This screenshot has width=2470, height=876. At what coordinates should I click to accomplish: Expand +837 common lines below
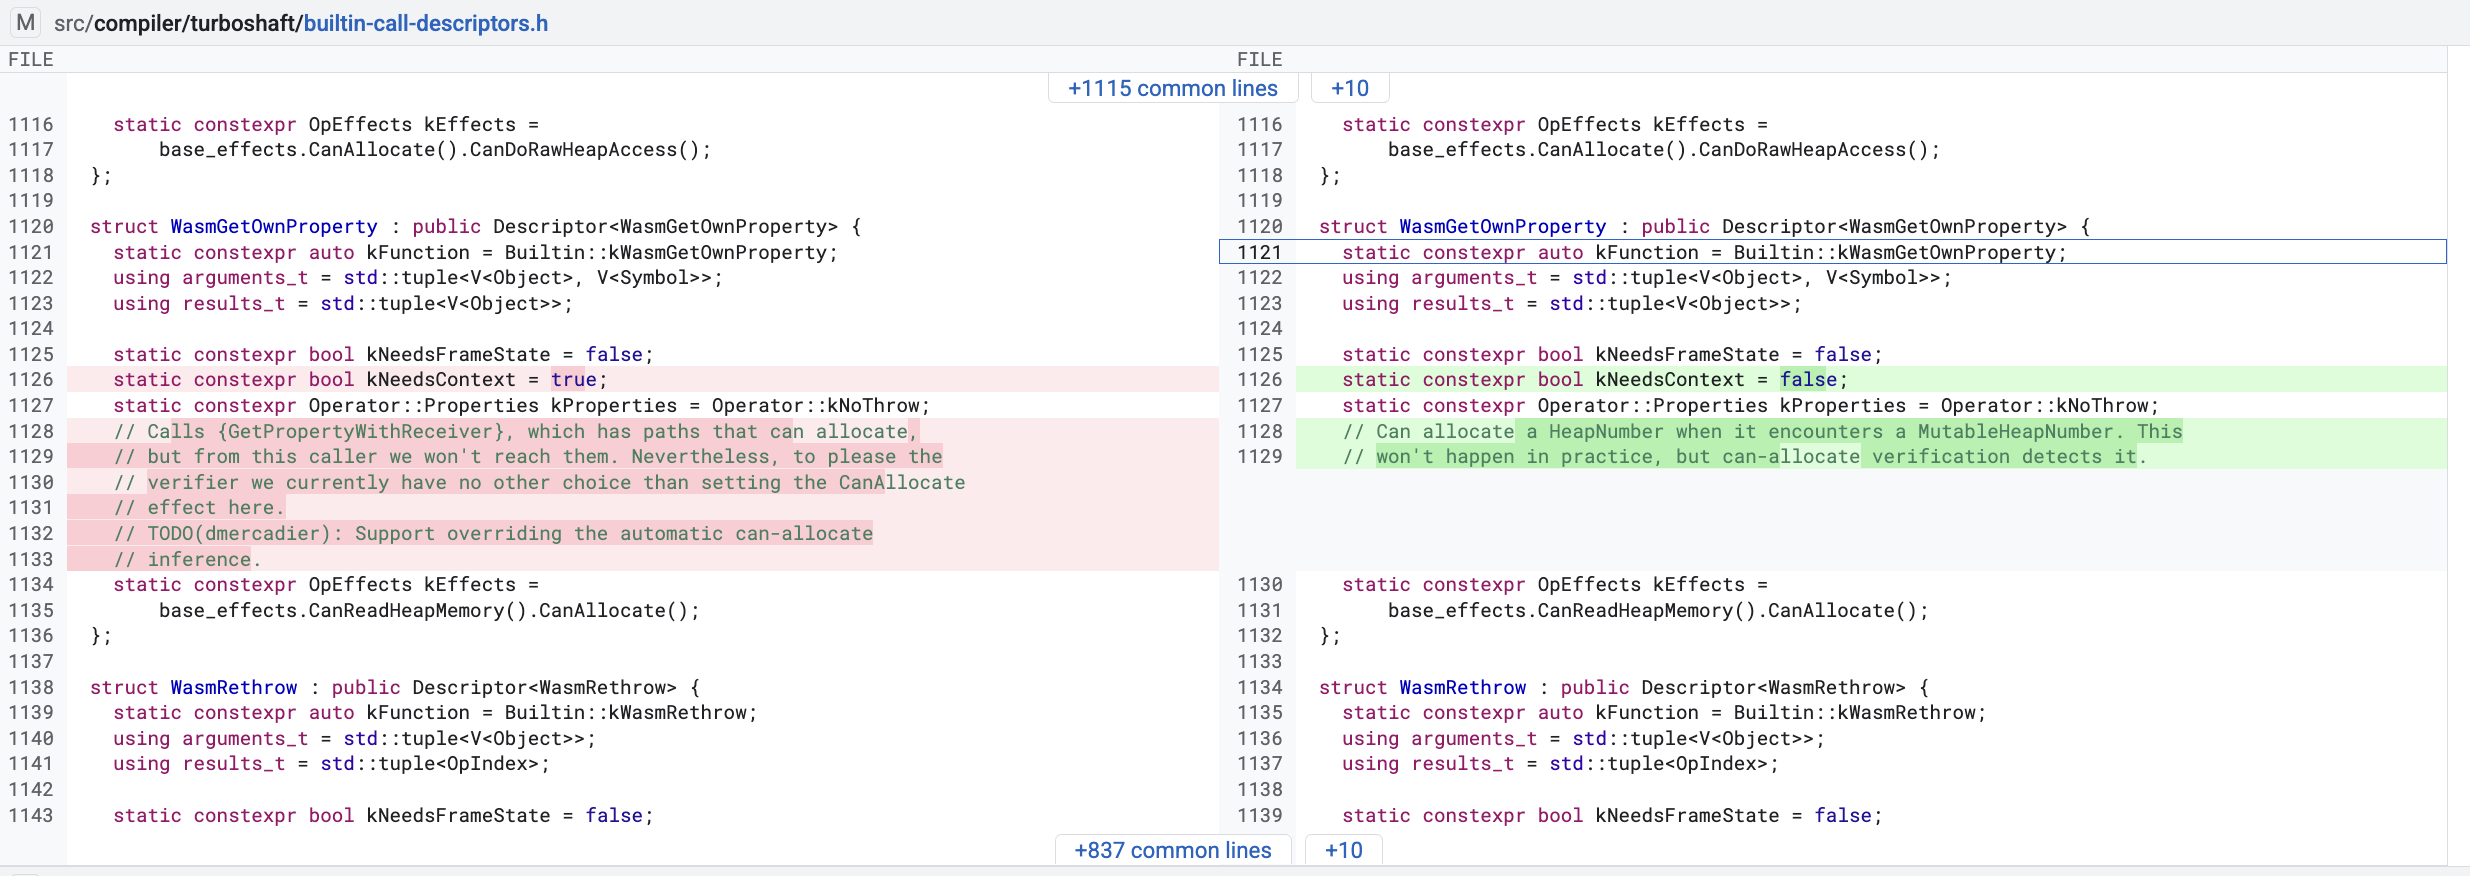pos(1173,850)
